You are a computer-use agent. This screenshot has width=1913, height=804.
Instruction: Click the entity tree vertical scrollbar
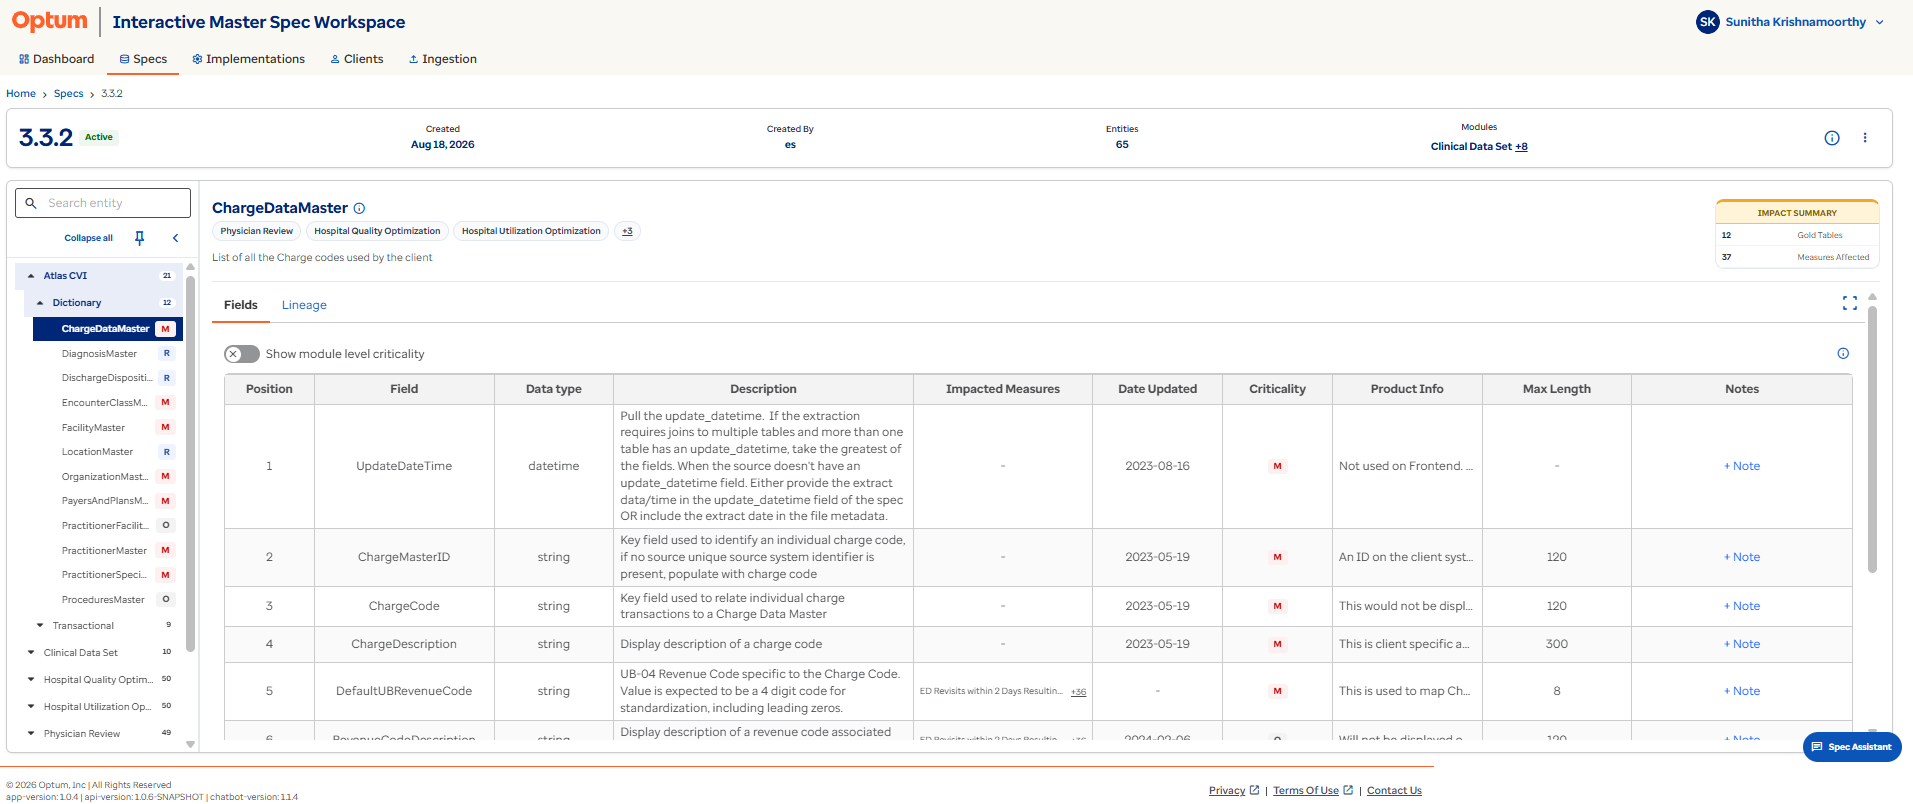[190, 463]
